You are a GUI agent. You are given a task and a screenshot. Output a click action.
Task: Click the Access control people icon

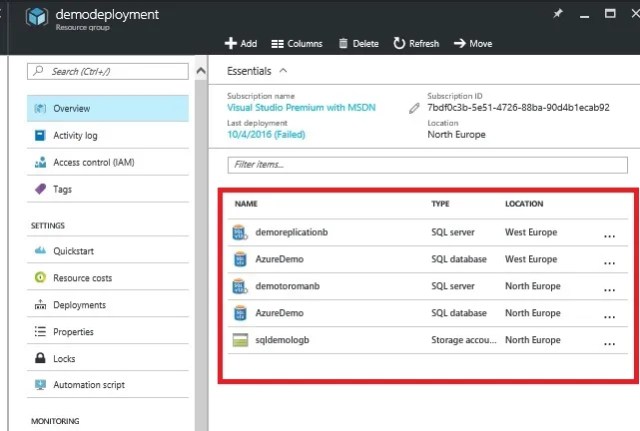click(x=40, y=162)
